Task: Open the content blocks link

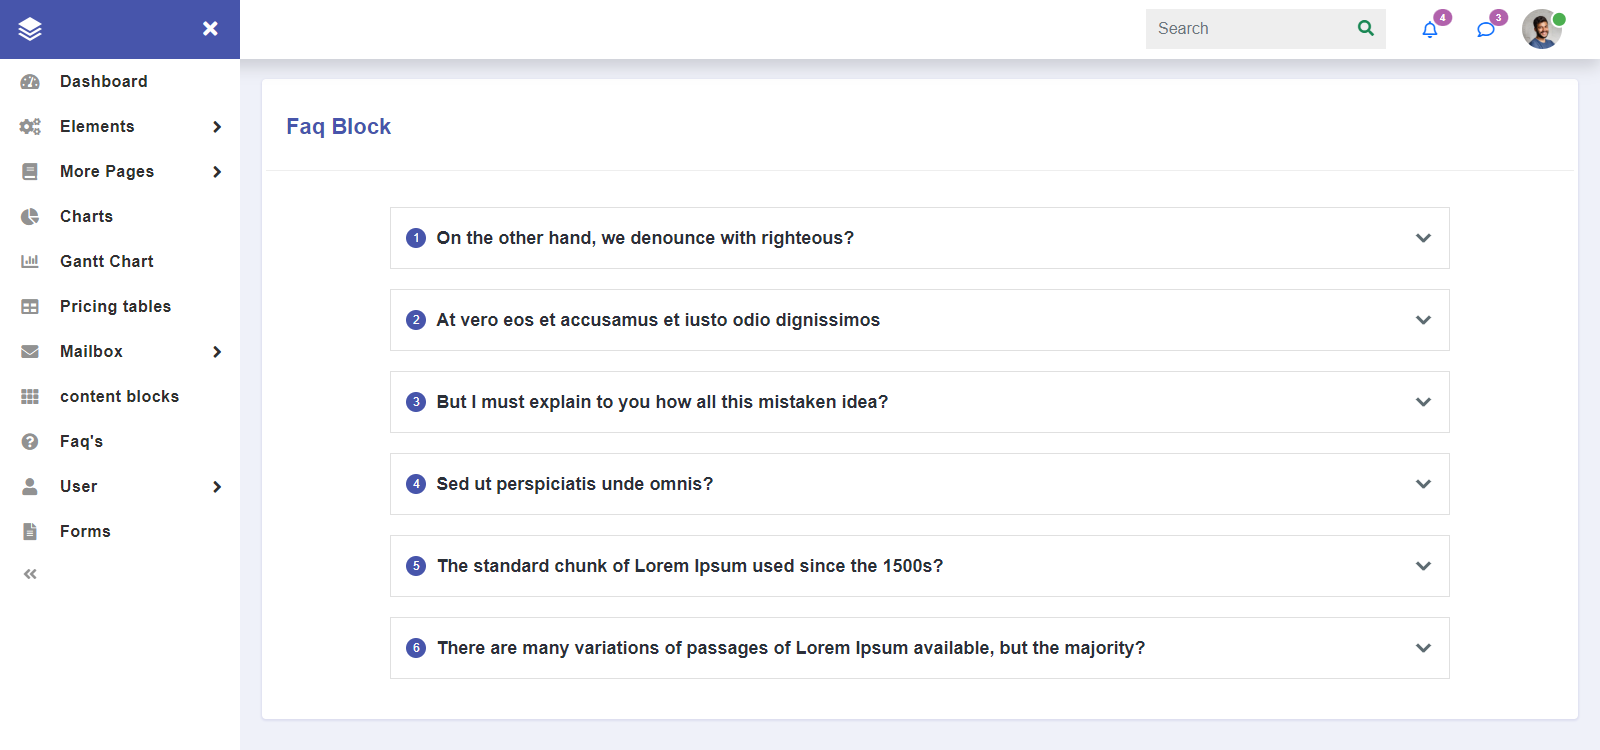Action: click(x=119, y=397)
